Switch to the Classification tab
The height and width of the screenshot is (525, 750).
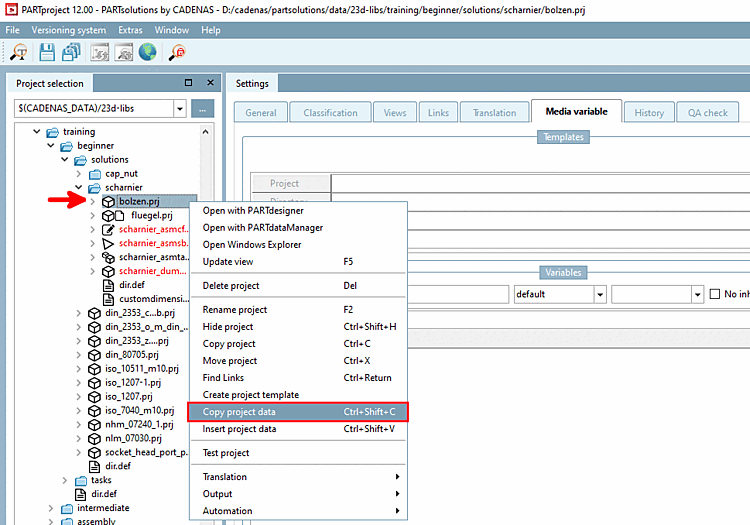(x=330, y=112)
